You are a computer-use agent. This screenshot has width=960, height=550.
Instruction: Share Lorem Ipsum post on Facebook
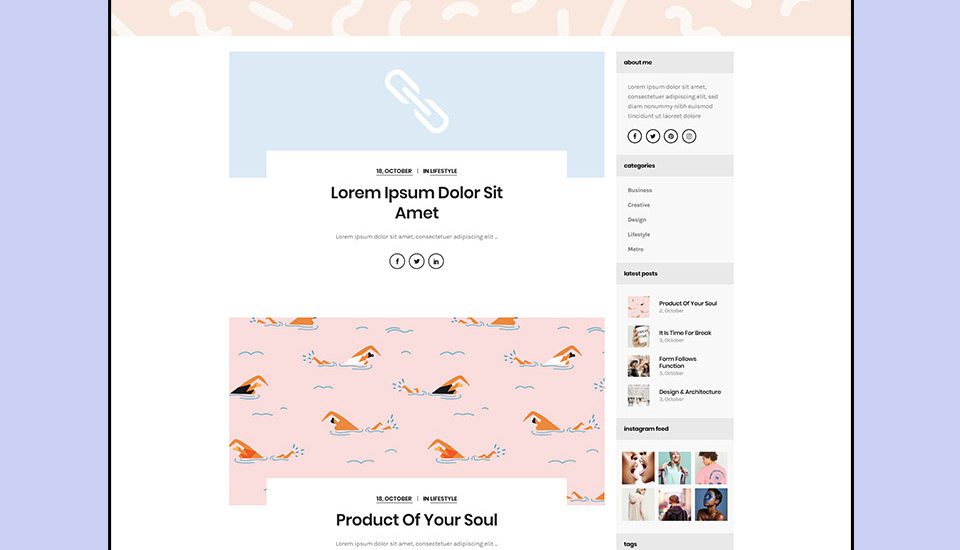[397, 262]
